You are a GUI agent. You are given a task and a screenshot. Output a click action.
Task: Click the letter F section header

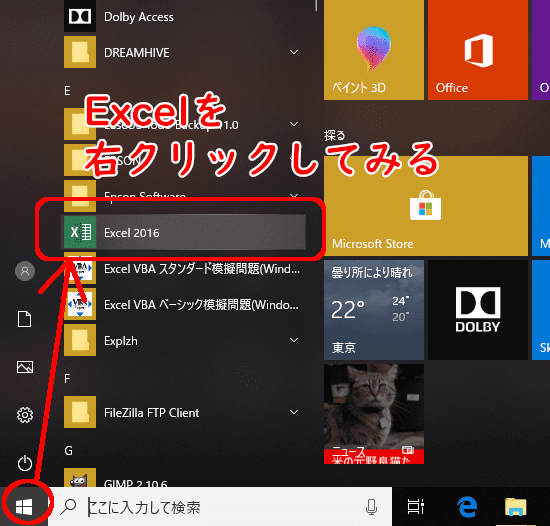(67, 379)
